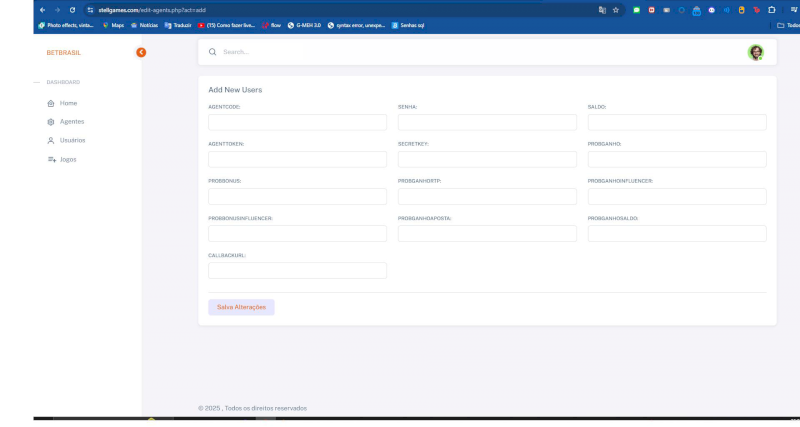The height and width of the screenshot is (427, 800).
Task: Click the Usuários person icon in the sidebar
Action: coord(51,140)
